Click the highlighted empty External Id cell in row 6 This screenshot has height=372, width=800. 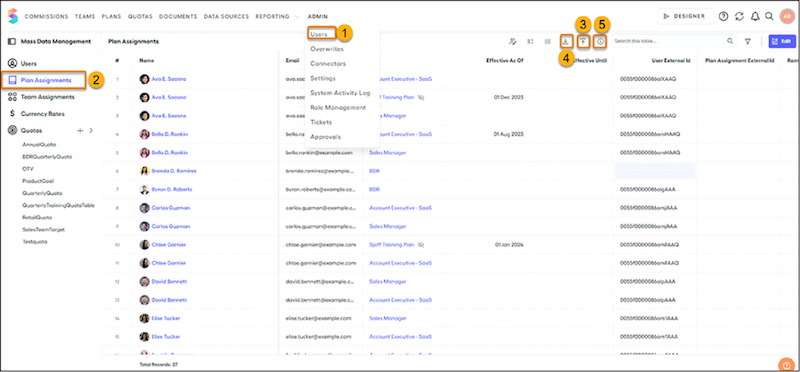tap(655, 171)
